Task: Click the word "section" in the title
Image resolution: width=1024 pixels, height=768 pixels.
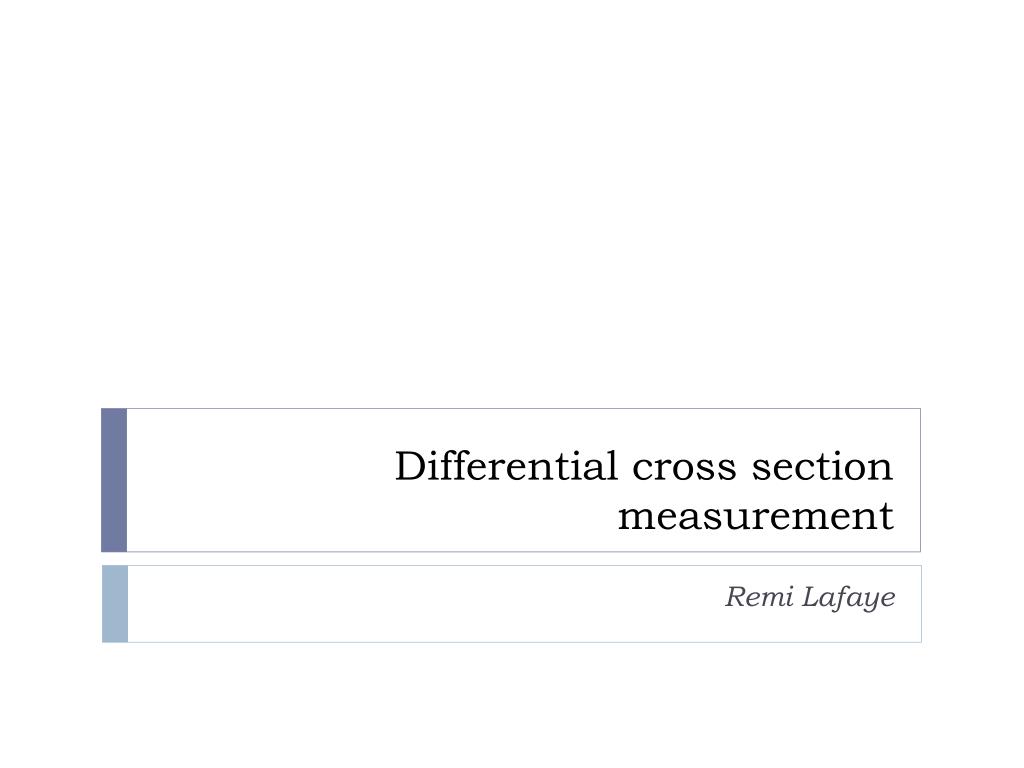Action: pos(822,466)
